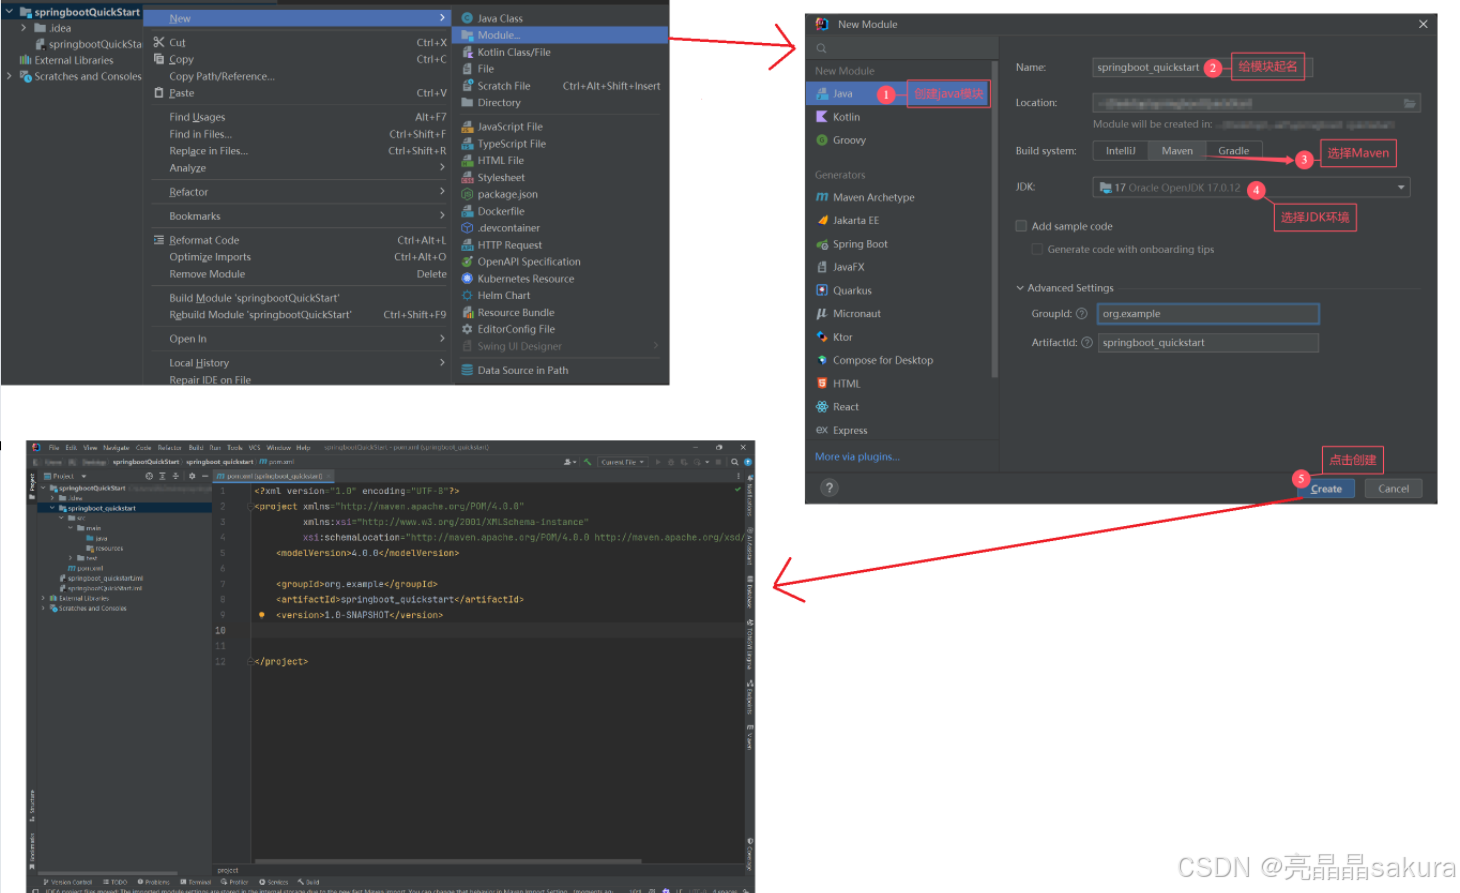The width and height of the screenshot is (1460, 893).
Task: Check Generate code with onboarding tips
Action: pyautogui.click(x=1038, y=249)
